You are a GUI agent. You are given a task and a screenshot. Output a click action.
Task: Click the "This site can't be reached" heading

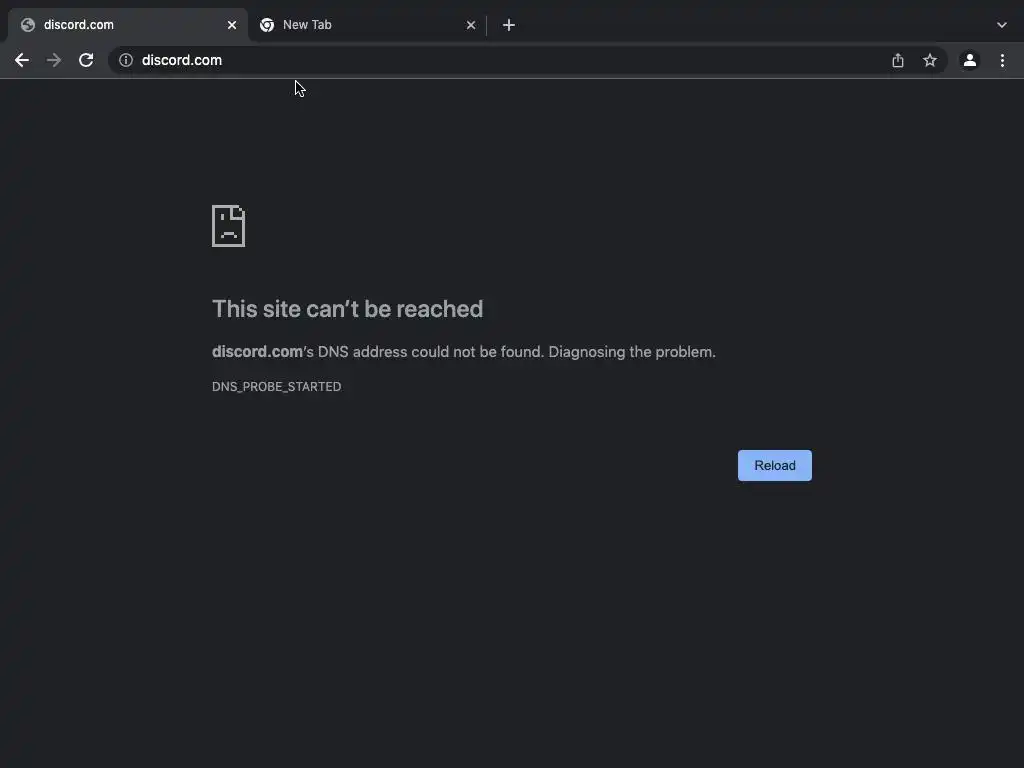coord(347,309)
